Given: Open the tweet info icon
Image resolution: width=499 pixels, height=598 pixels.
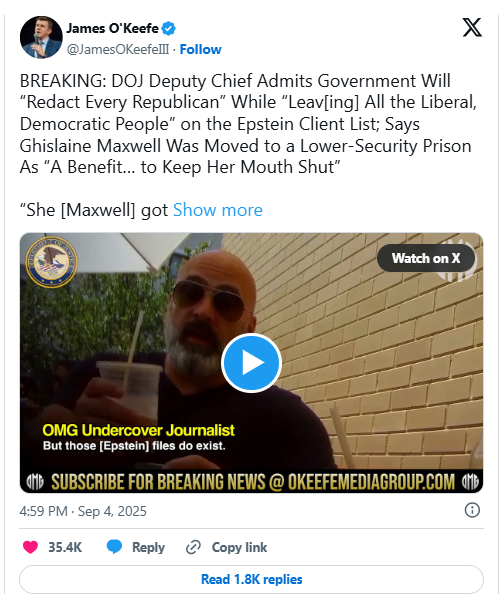Looking at the screenshot, I should click(472, 510).
